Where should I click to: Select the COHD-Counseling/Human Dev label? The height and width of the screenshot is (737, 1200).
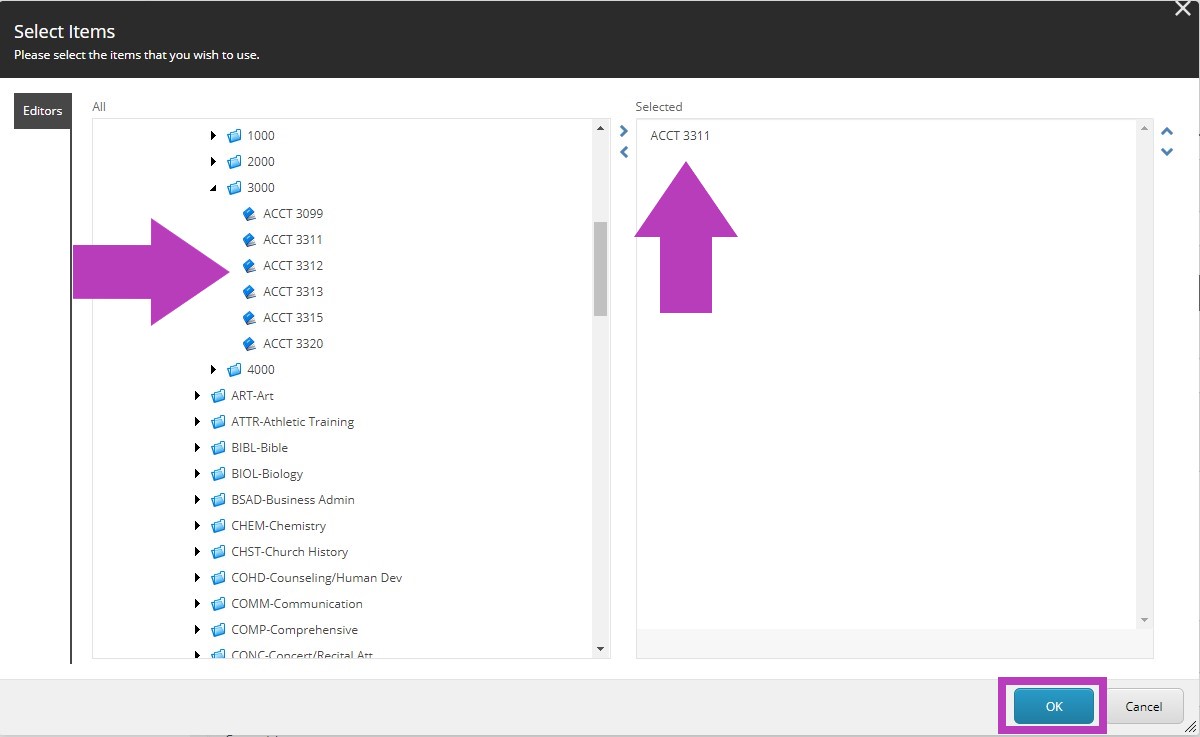pos(317,577)
